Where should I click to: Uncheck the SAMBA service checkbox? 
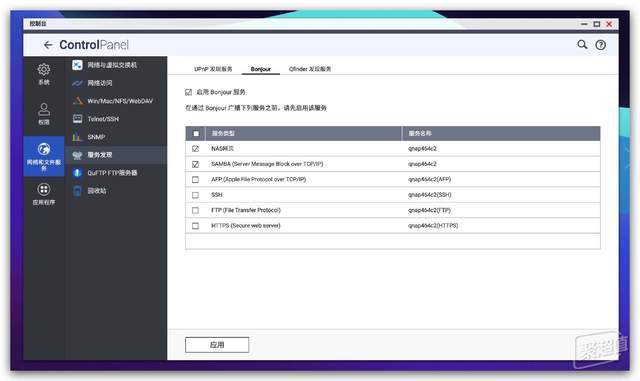pyautogui.click(x=196, y=164)
